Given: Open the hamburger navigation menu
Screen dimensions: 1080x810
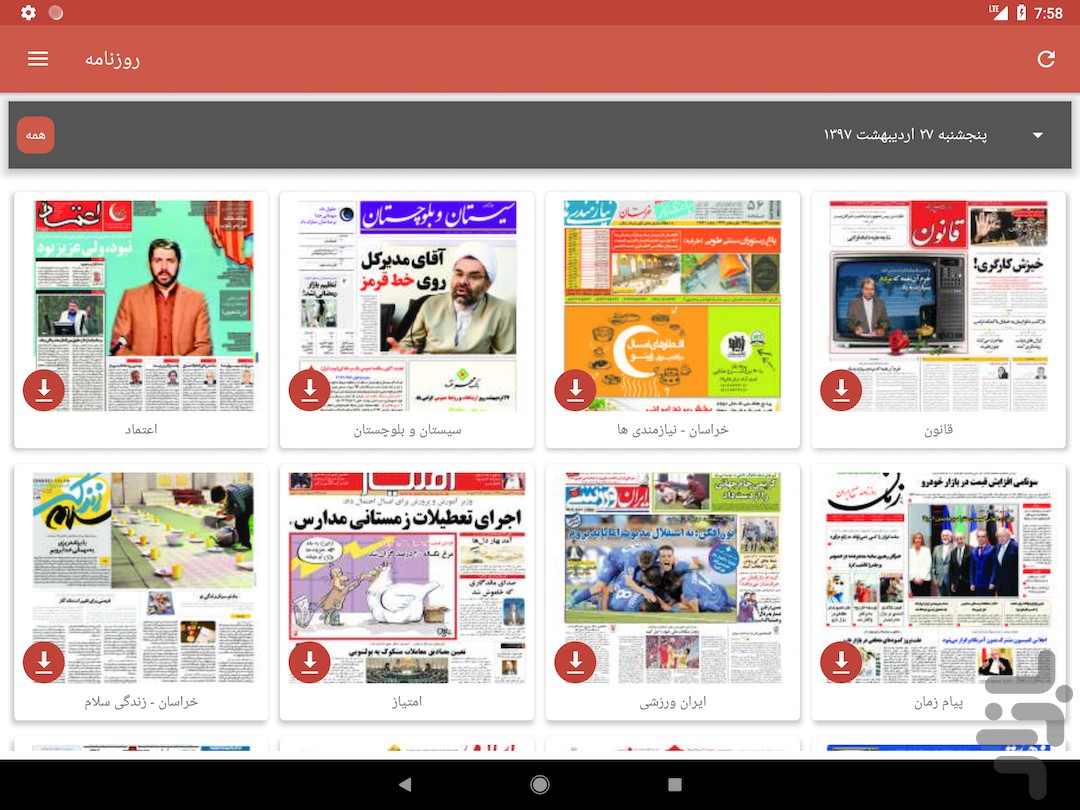Looking at the screenshot, I should pos(38,59).
